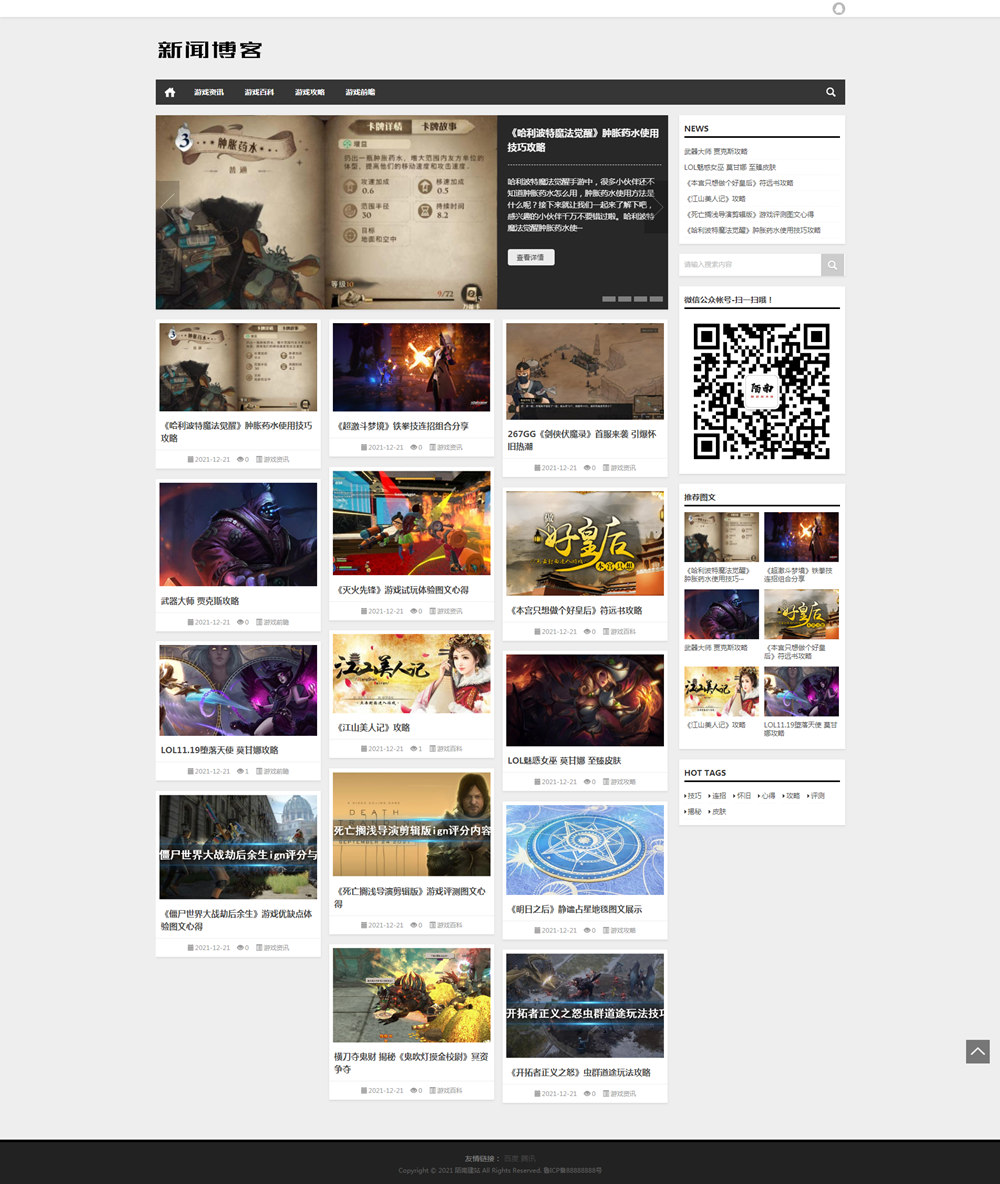Open NEWS item 《本宫只想做个好皇后》符远书攻略
Viewport: 1000px width, 1184px height.
(x=739, y=183)
